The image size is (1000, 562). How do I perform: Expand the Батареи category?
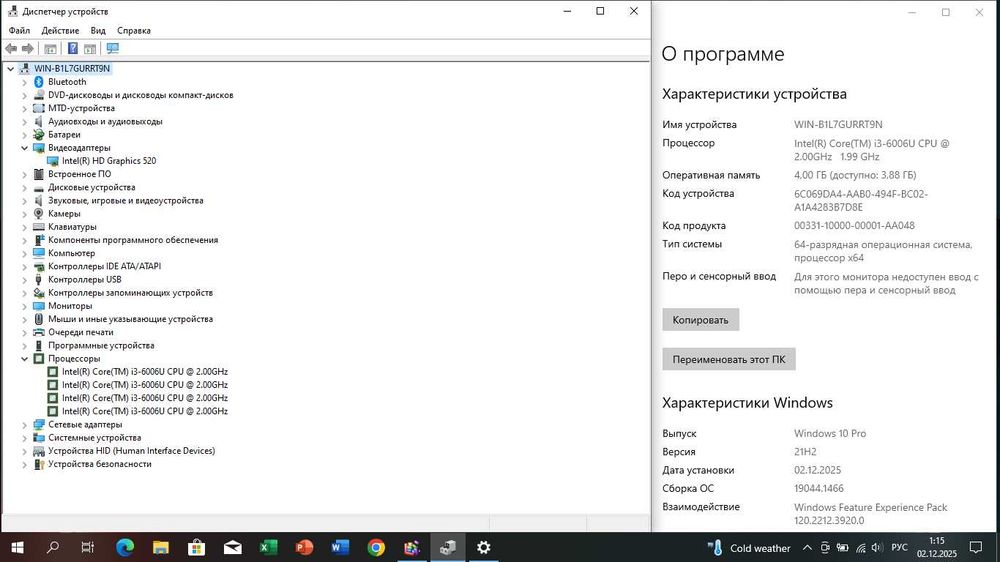click(24, 135)
